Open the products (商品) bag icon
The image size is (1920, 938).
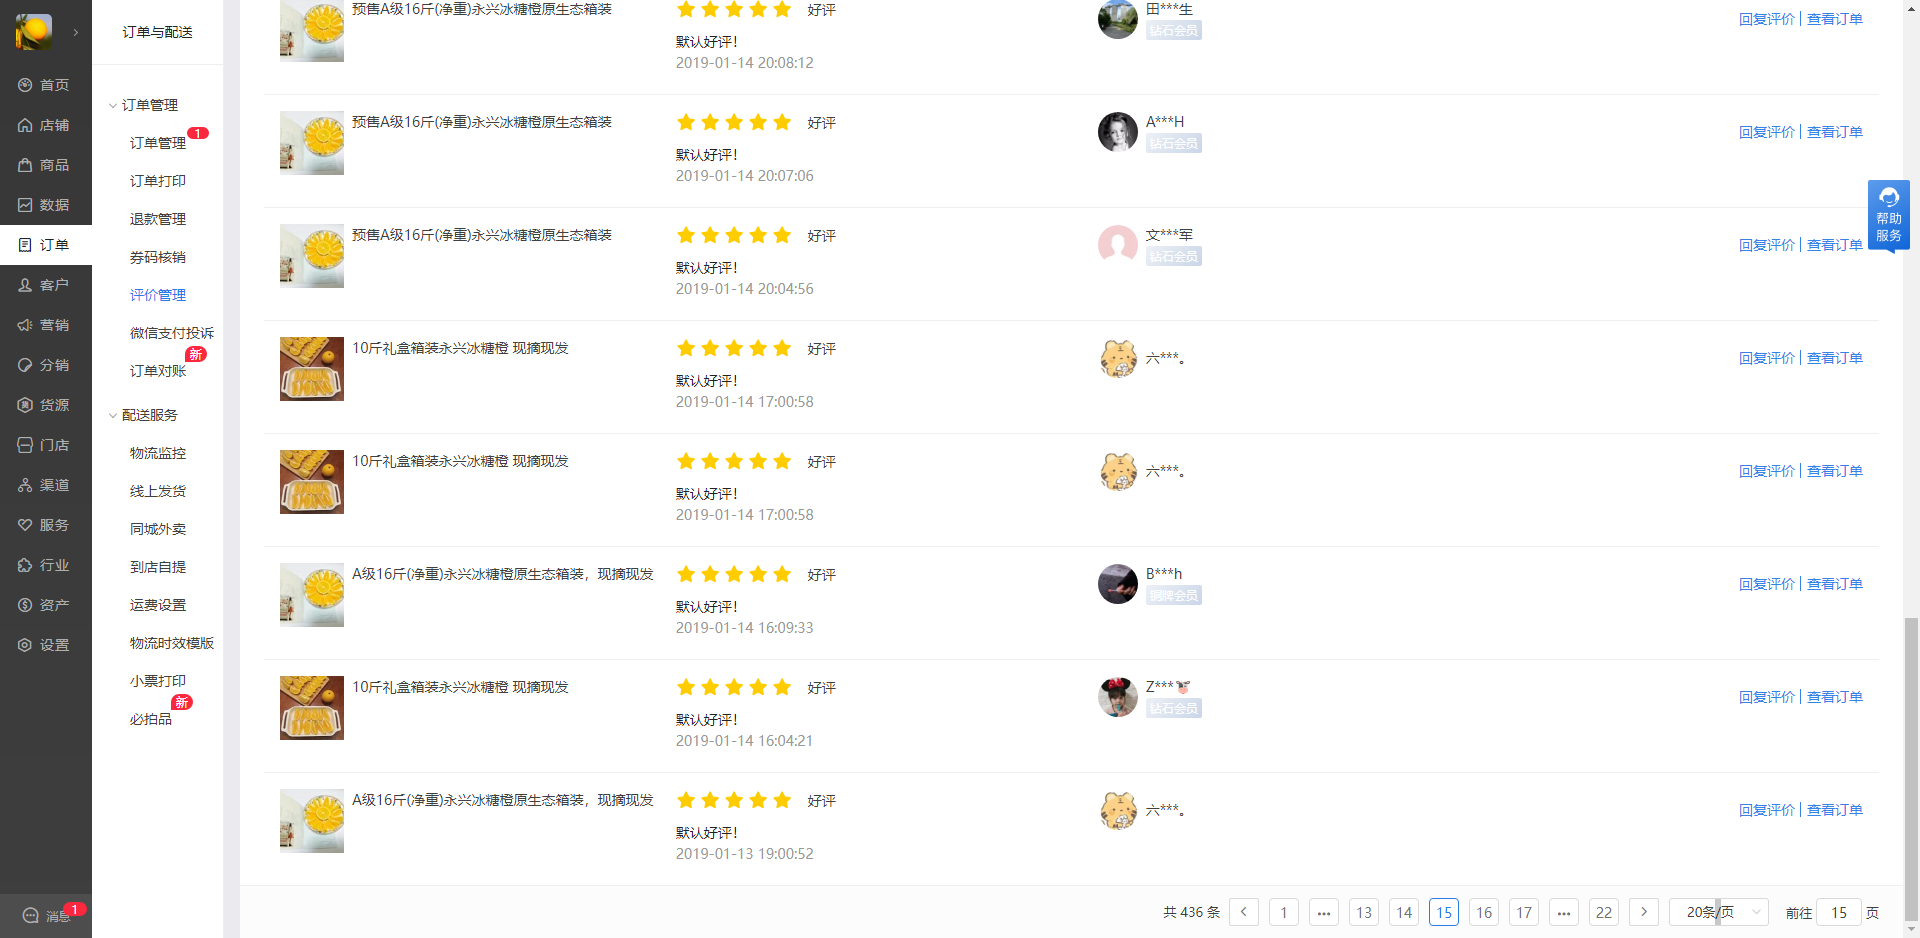25,165
